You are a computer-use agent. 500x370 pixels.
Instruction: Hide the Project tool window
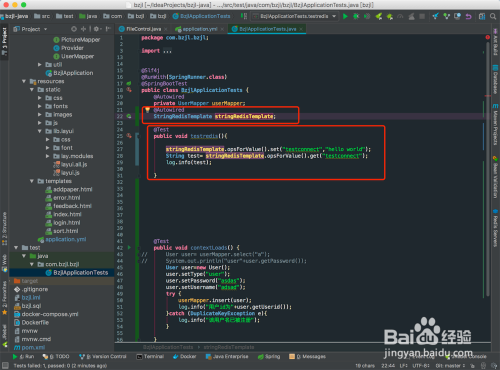108,29
